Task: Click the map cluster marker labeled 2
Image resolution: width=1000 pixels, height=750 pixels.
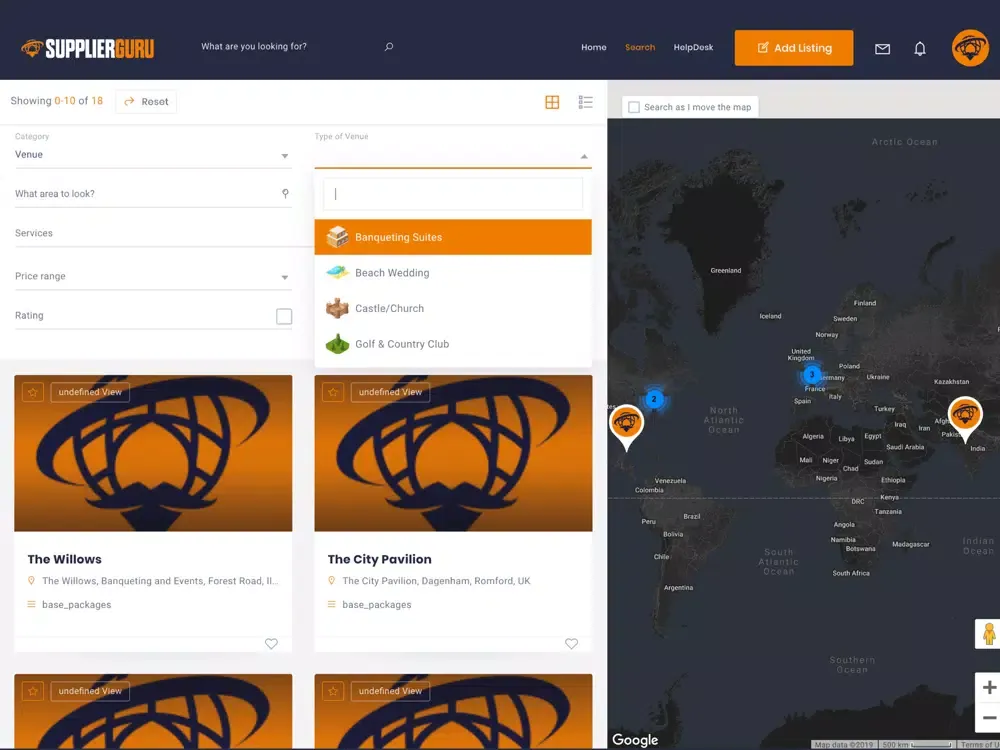Action: tap(654, 399)
